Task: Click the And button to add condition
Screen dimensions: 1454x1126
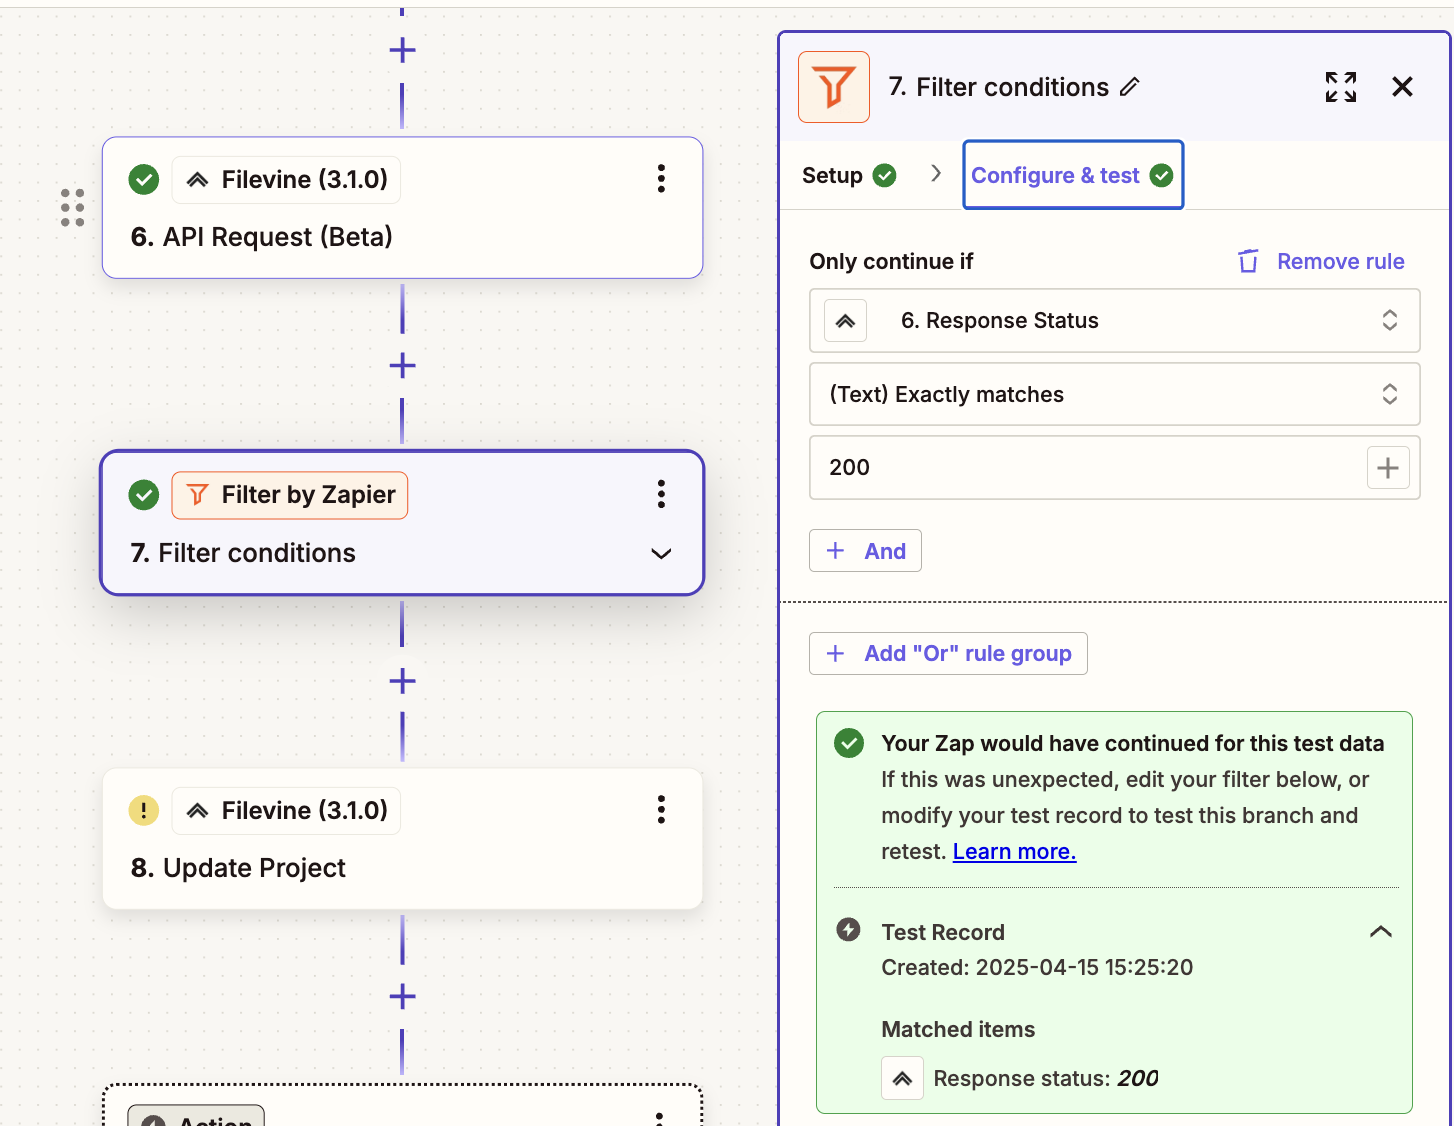Action: coord(865,551)
